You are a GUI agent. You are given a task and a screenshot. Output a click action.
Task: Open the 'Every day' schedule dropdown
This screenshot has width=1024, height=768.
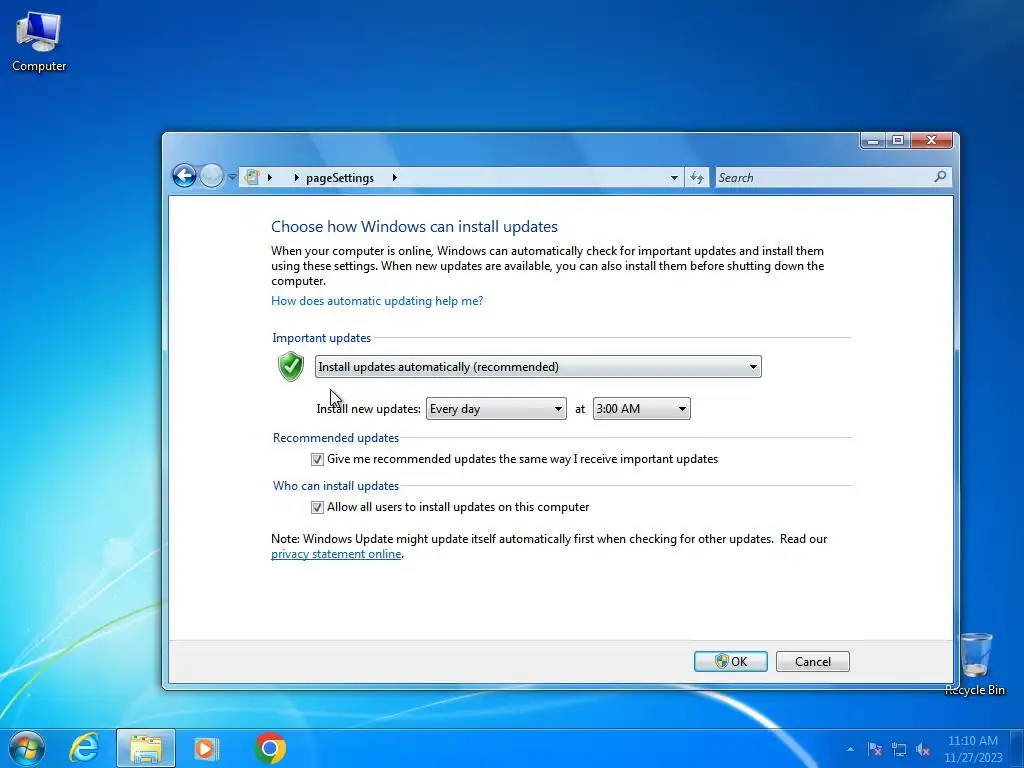pyautogui.click(x=496, y=409)
